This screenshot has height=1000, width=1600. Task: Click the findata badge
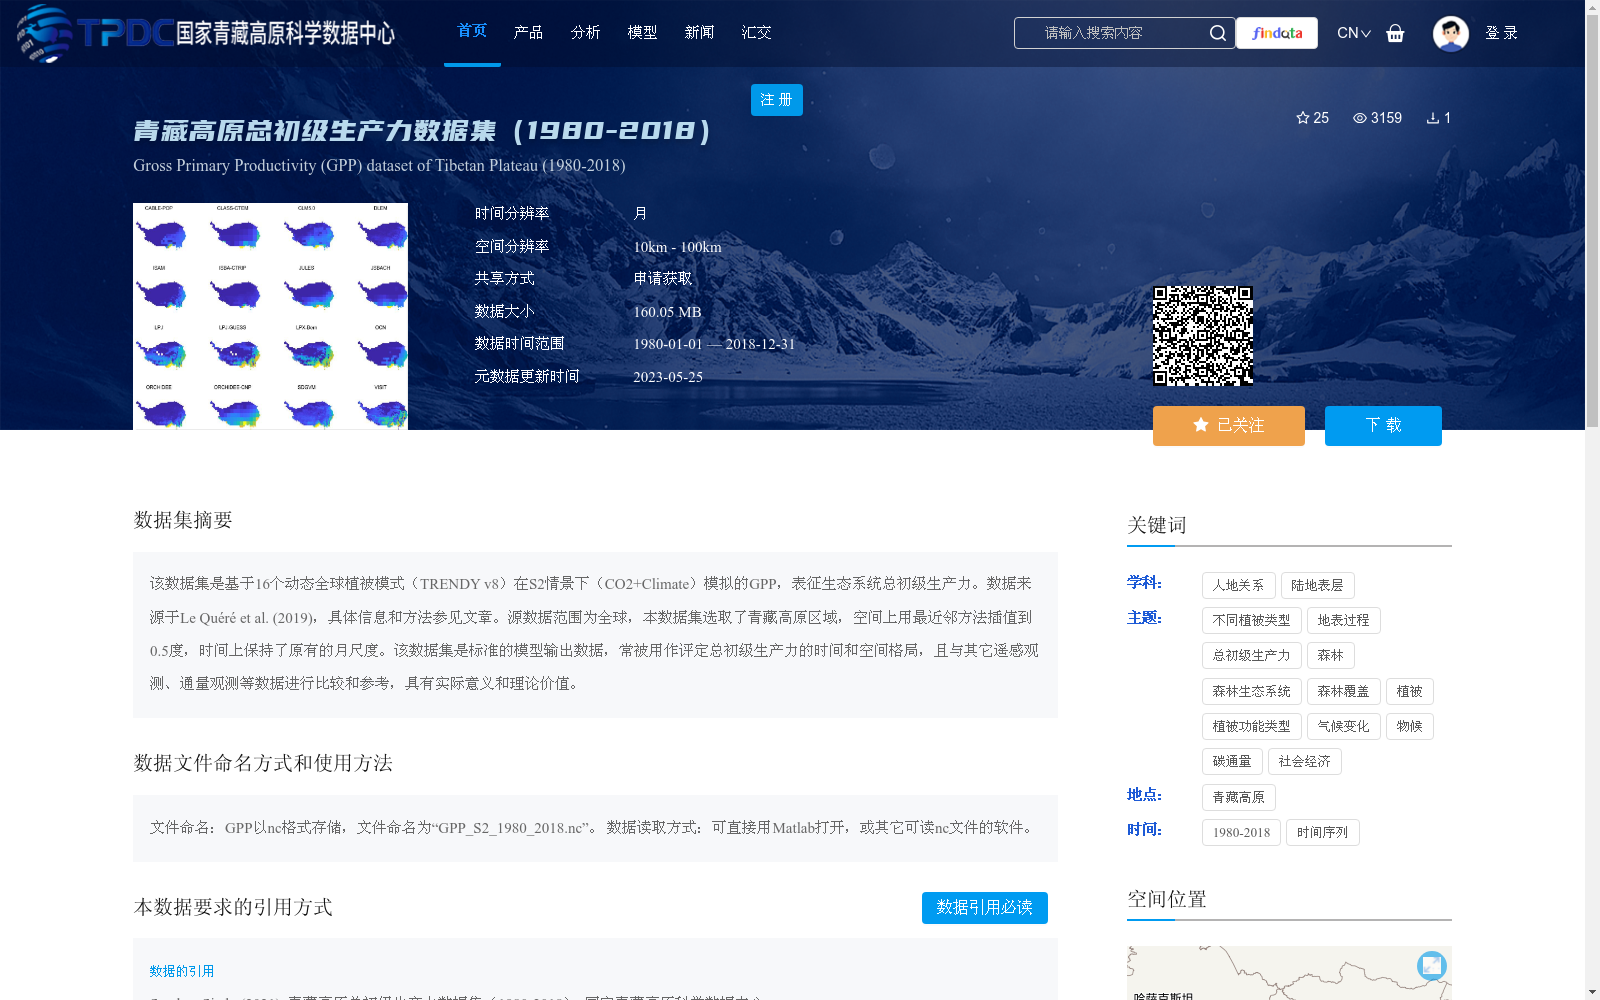pyautogui.click(x=1276, y=33)
